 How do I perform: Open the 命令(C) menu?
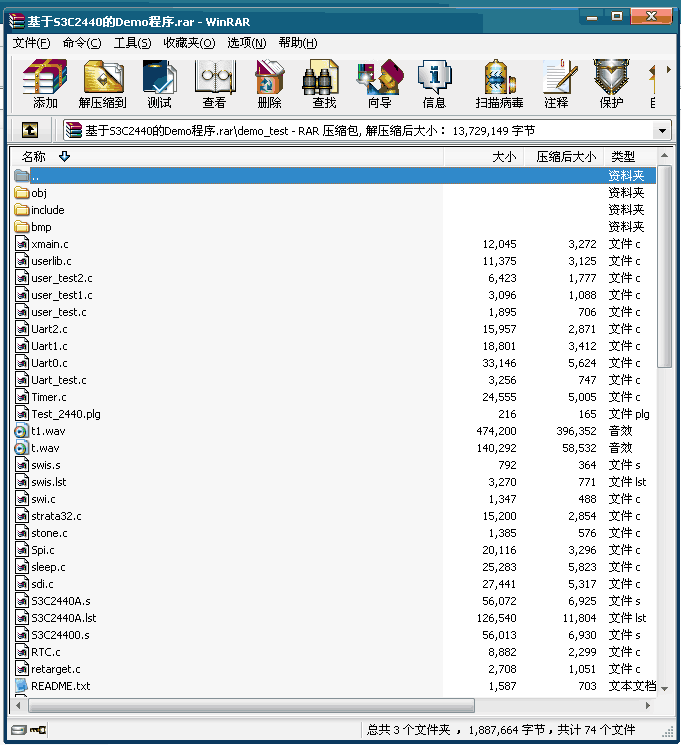pyautogui.click(x=82, y=43)
